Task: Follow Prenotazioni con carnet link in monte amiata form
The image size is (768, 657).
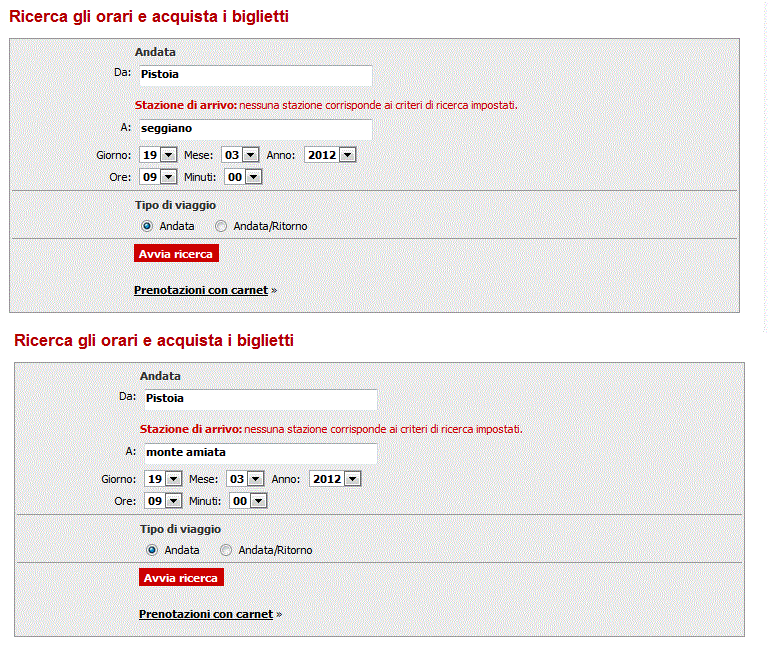Action: [x=206, y=614]
